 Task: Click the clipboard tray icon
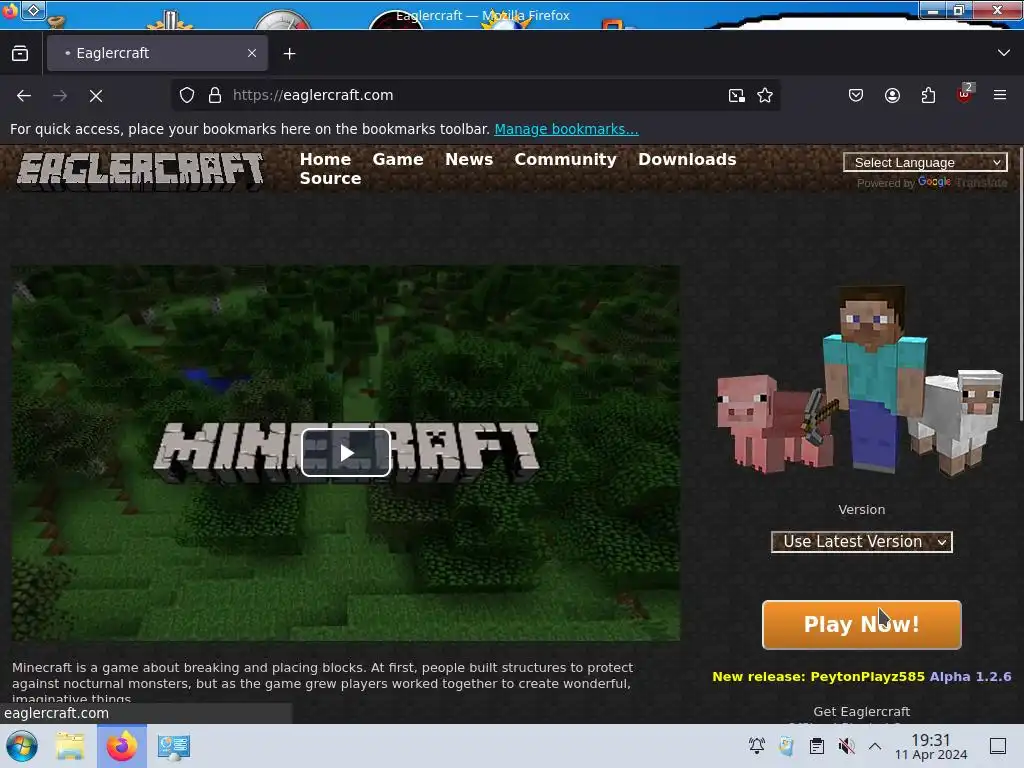coord(816,746)
